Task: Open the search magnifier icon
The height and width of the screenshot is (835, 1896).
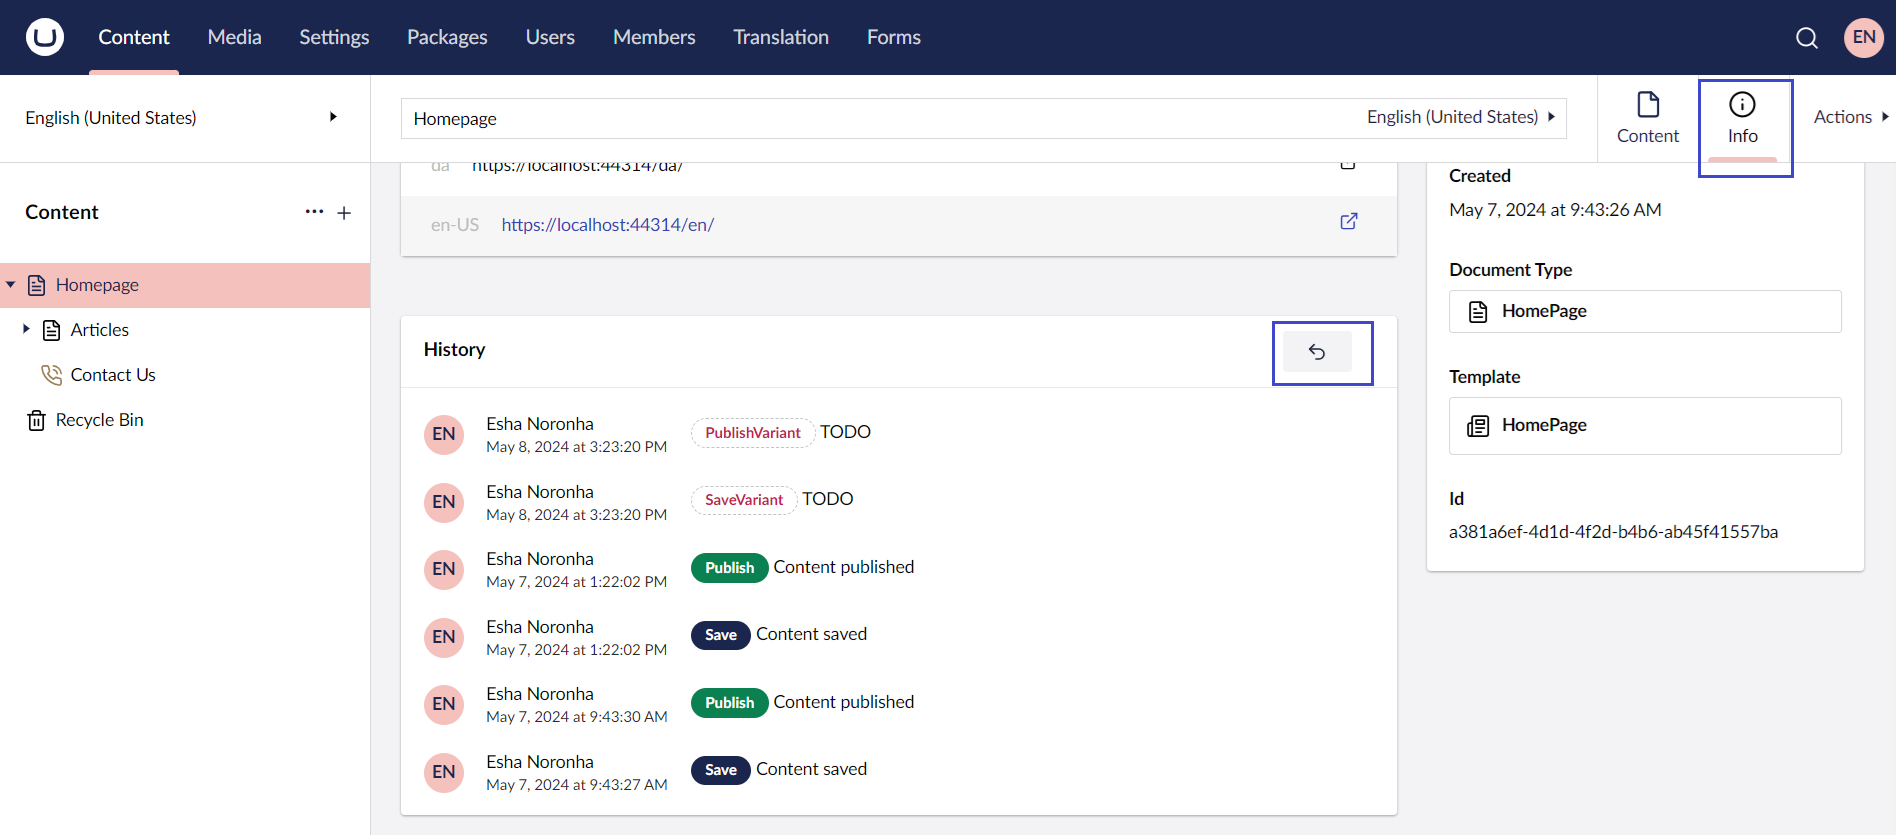Action: (x=1806, y=38)
